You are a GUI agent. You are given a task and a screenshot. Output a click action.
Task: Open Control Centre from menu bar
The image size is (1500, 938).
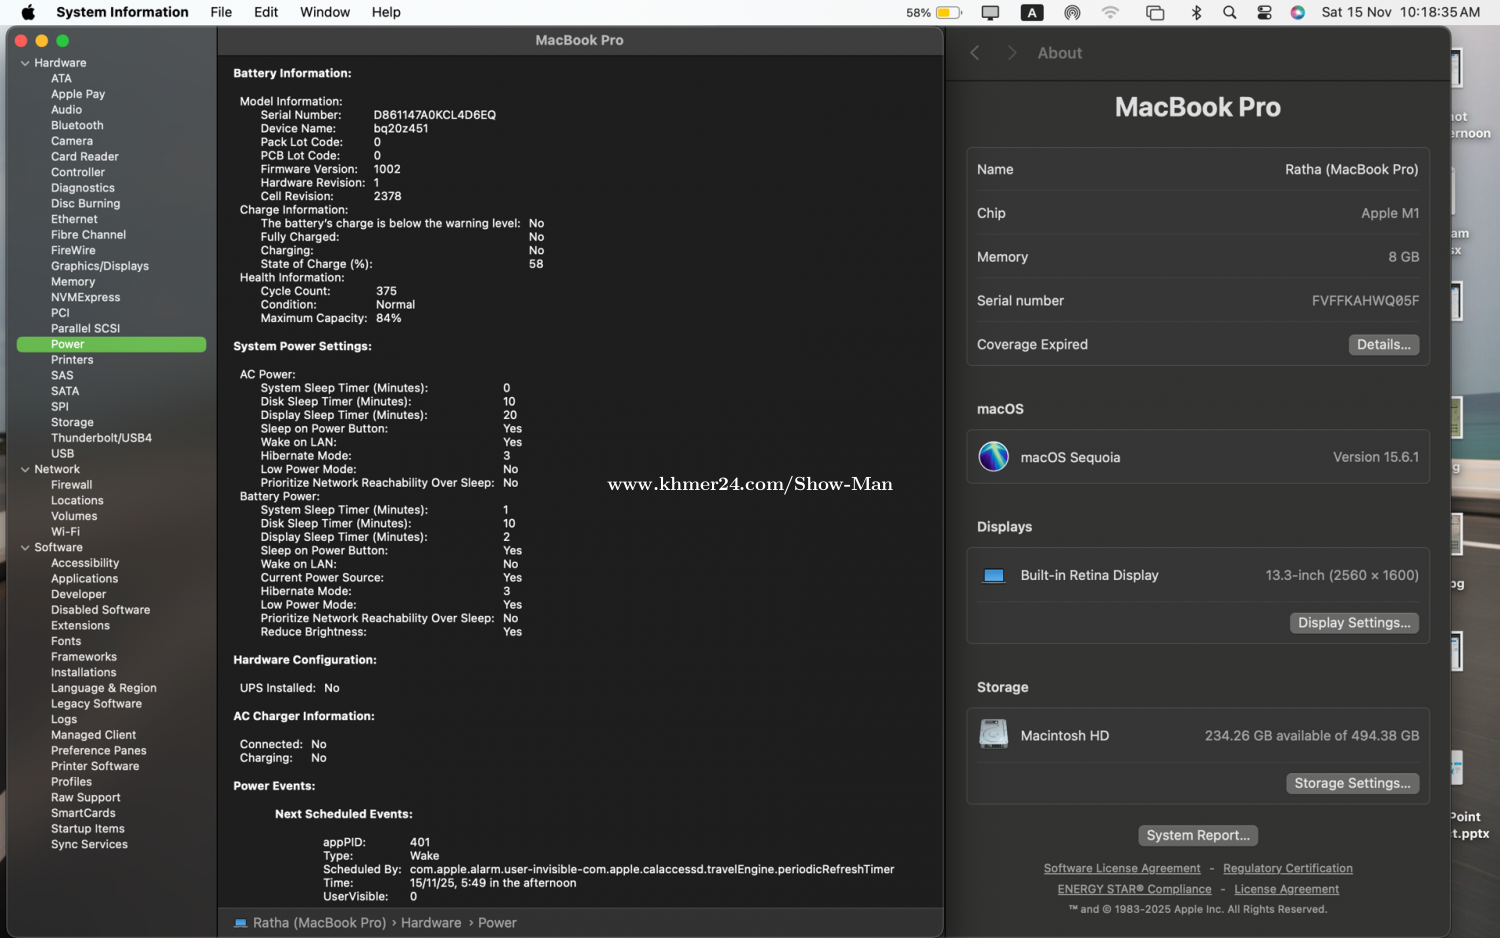click(1264, 13)
